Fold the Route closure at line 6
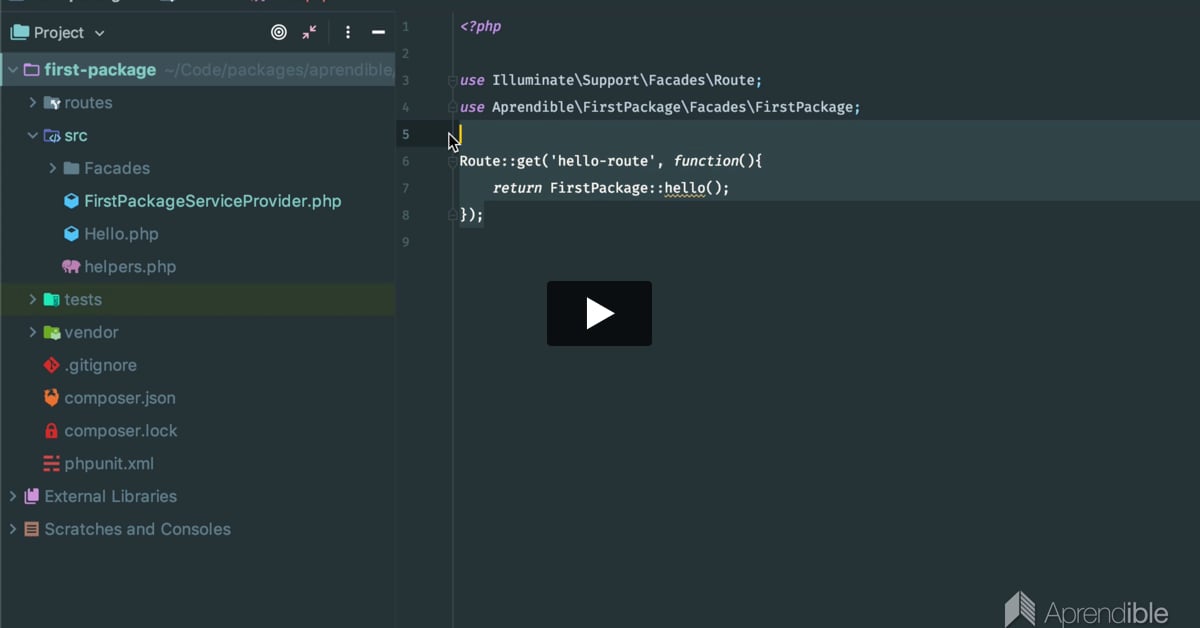 click(x=453, y=161)
